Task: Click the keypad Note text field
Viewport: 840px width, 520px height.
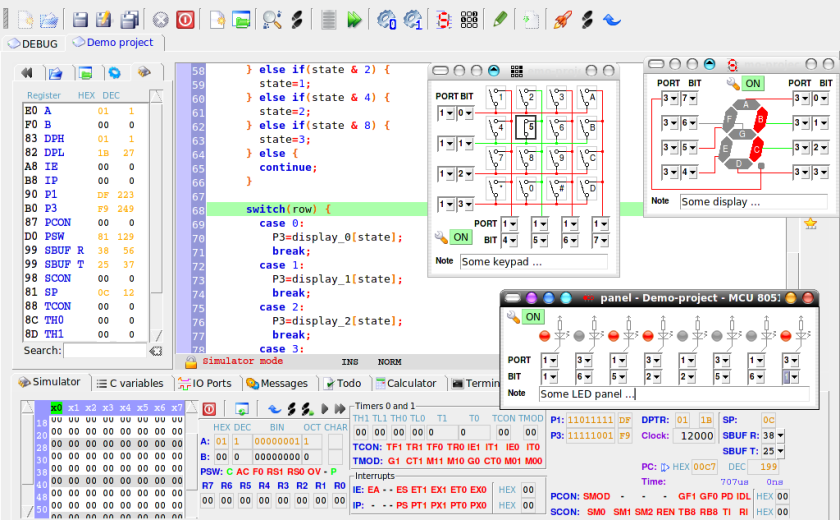Action: [x=533, y=262]
